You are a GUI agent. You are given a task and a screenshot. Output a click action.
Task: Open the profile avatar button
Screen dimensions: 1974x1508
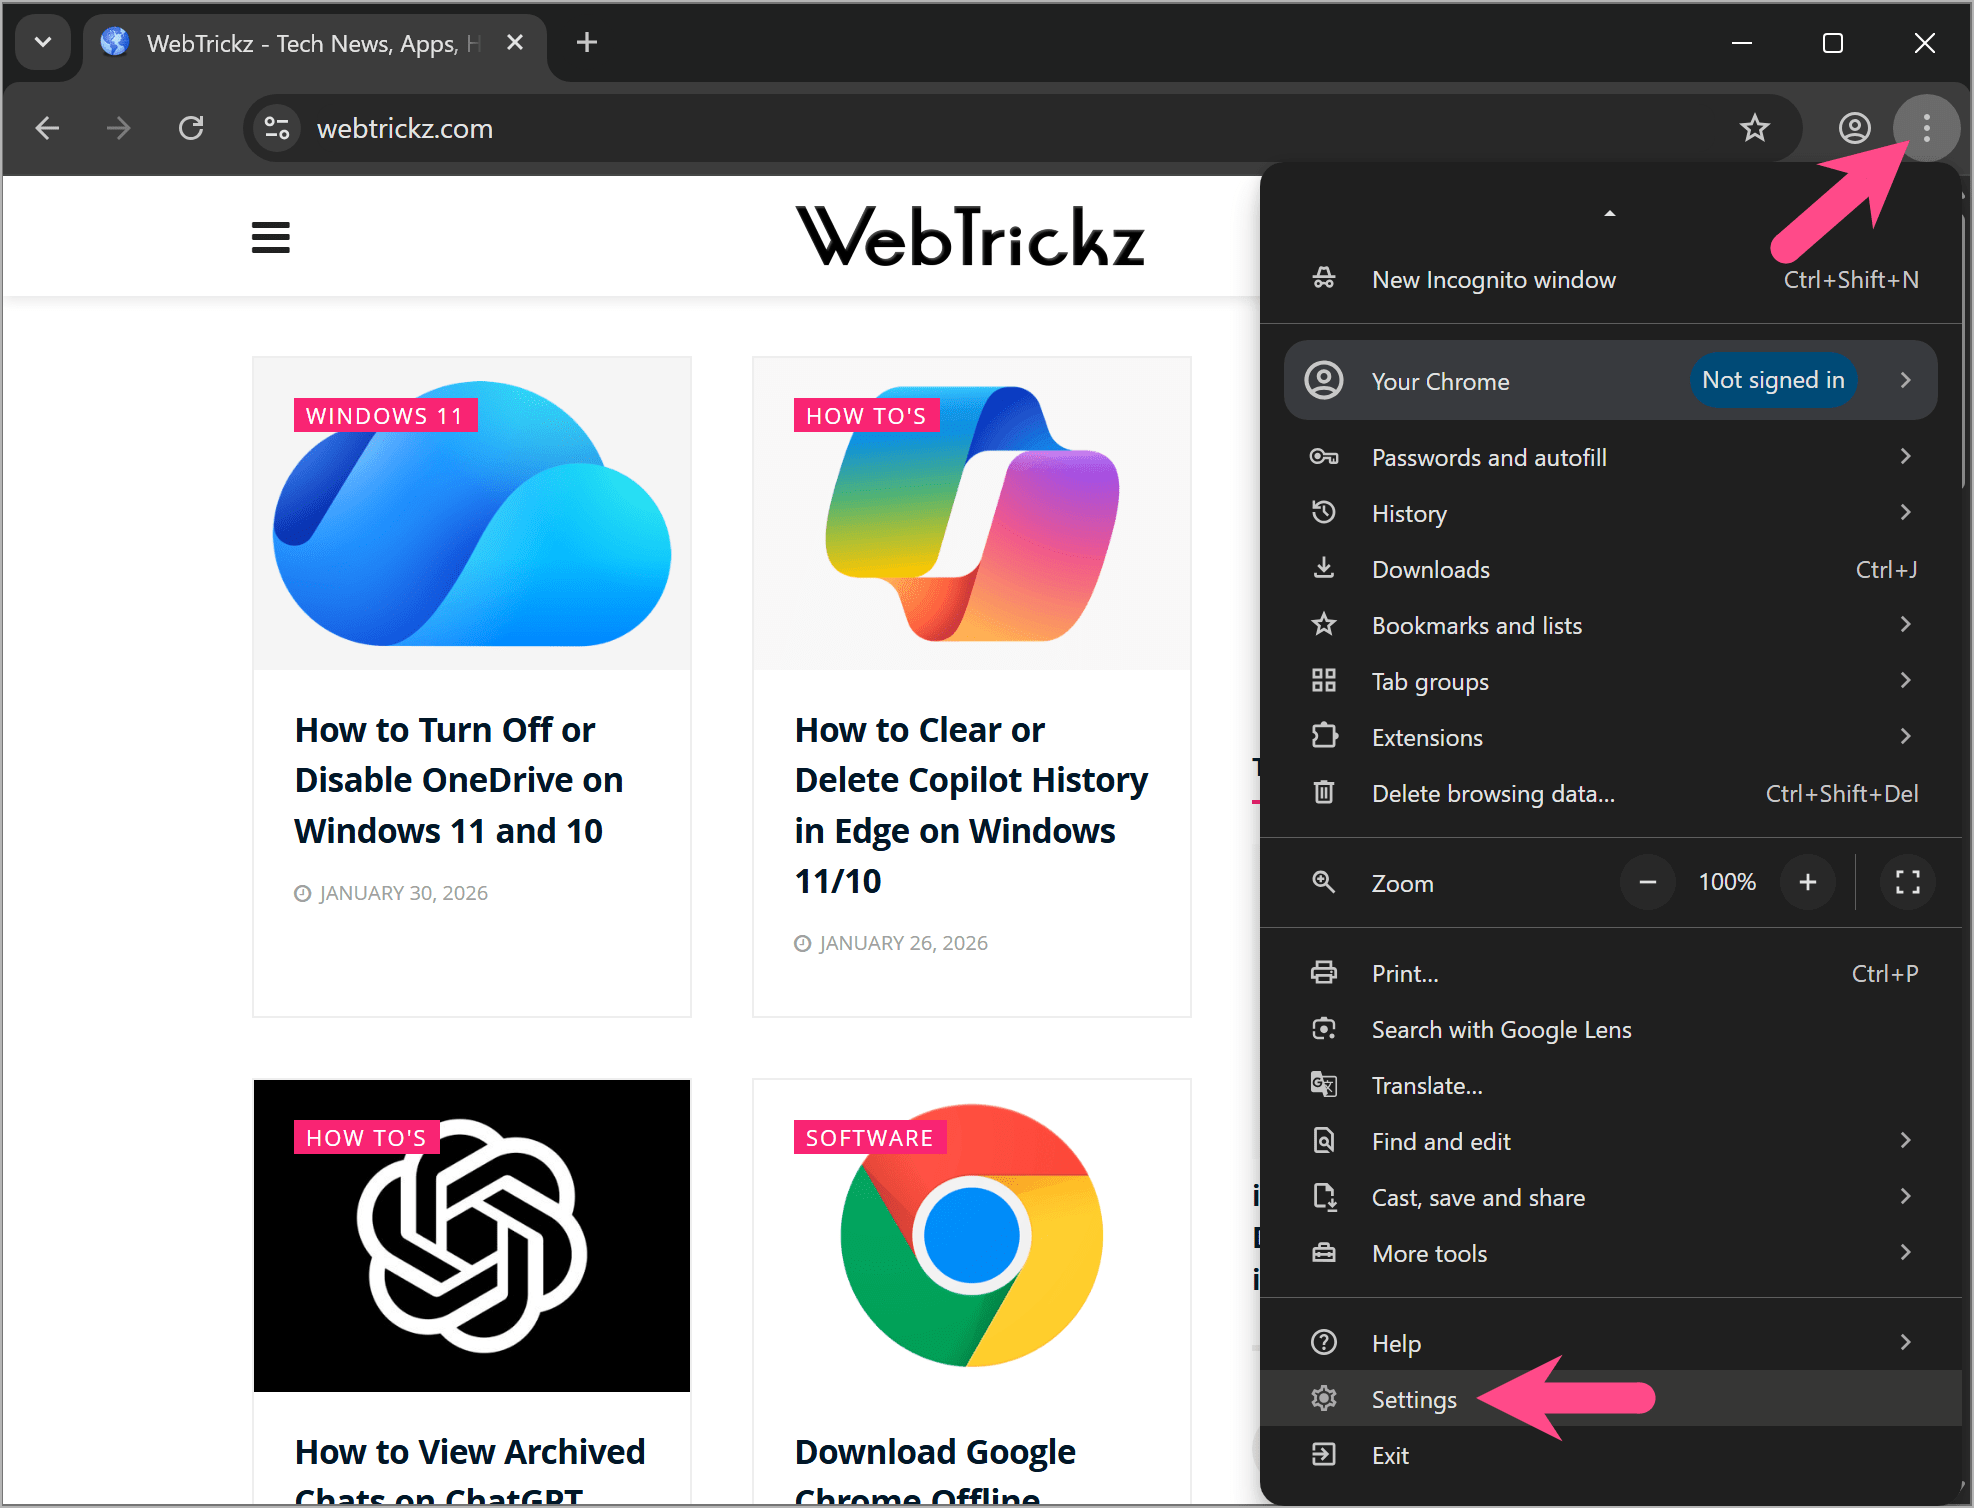click(x=1854, y=128)
